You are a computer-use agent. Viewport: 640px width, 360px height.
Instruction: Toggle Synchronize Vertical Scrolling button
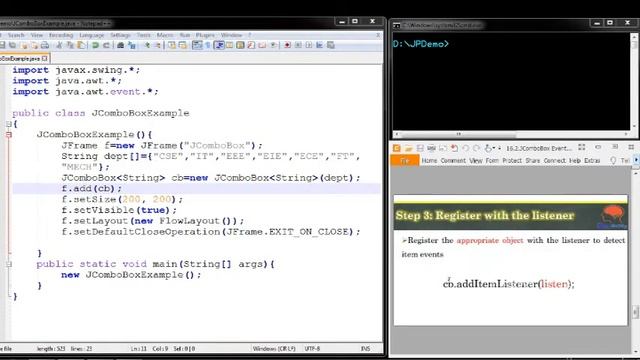point(172,45)
